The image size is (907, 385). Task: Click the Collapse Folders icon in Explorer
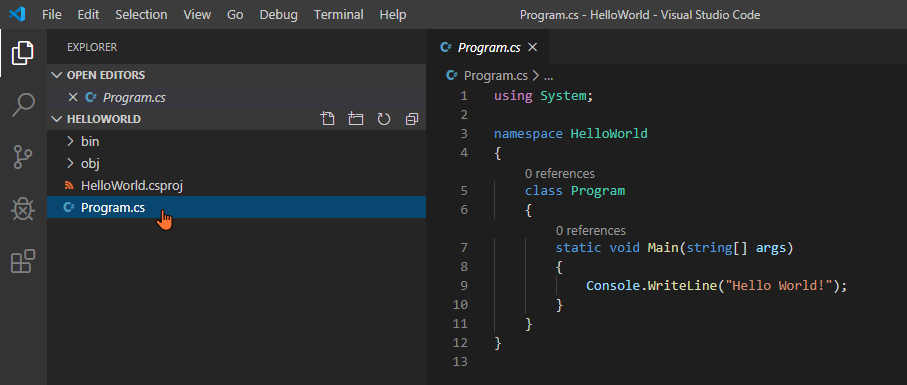click(x=412, y=119)
